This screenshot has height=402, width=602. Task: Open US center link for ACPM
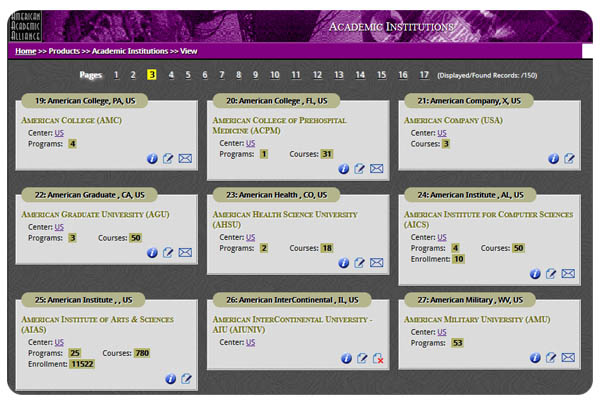click(x=250, y=143)
